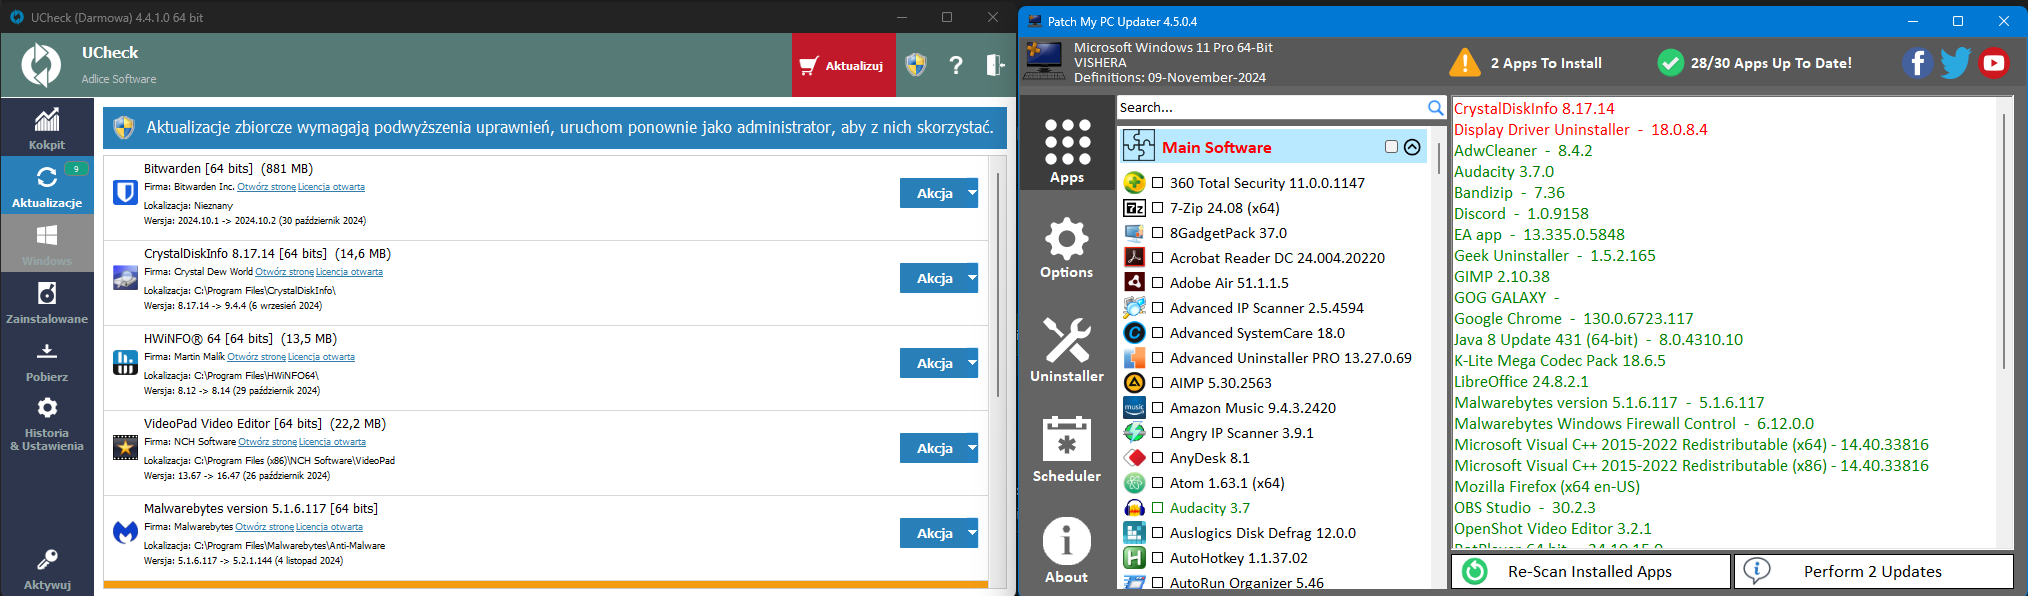Click the HWiNFO app icon in UCheck
The height and width of the screenshot is (596, 2028).
(x=125, y=363)
